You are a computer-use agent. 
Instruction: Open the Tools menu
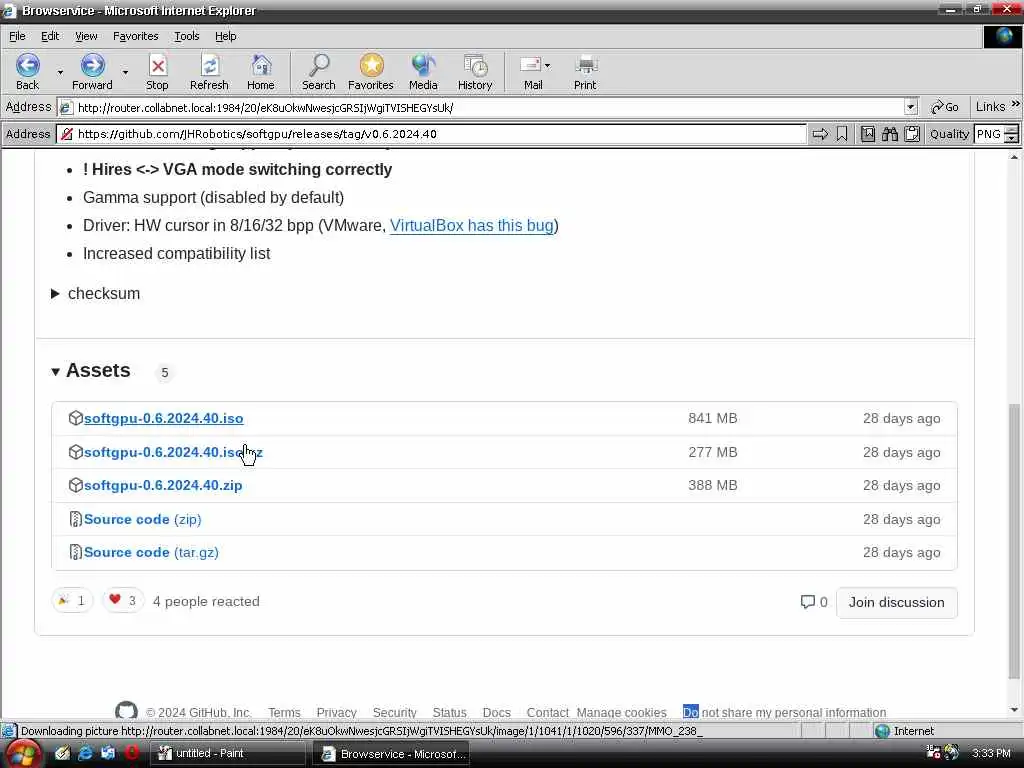(186, 36)
